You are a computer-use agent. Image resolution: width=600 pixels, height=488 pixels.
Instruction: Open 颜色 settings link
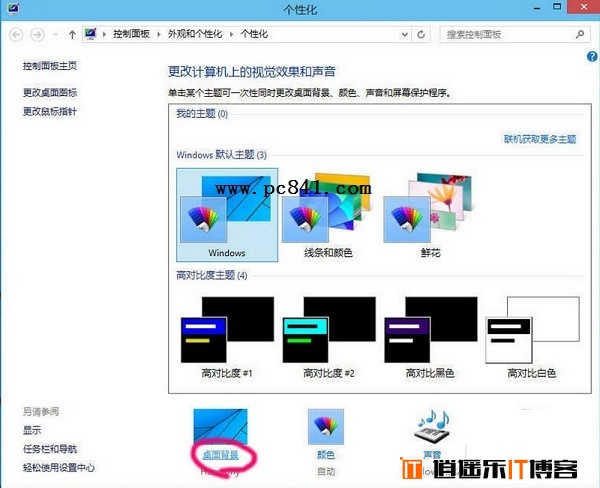click(x=326, y=455)
